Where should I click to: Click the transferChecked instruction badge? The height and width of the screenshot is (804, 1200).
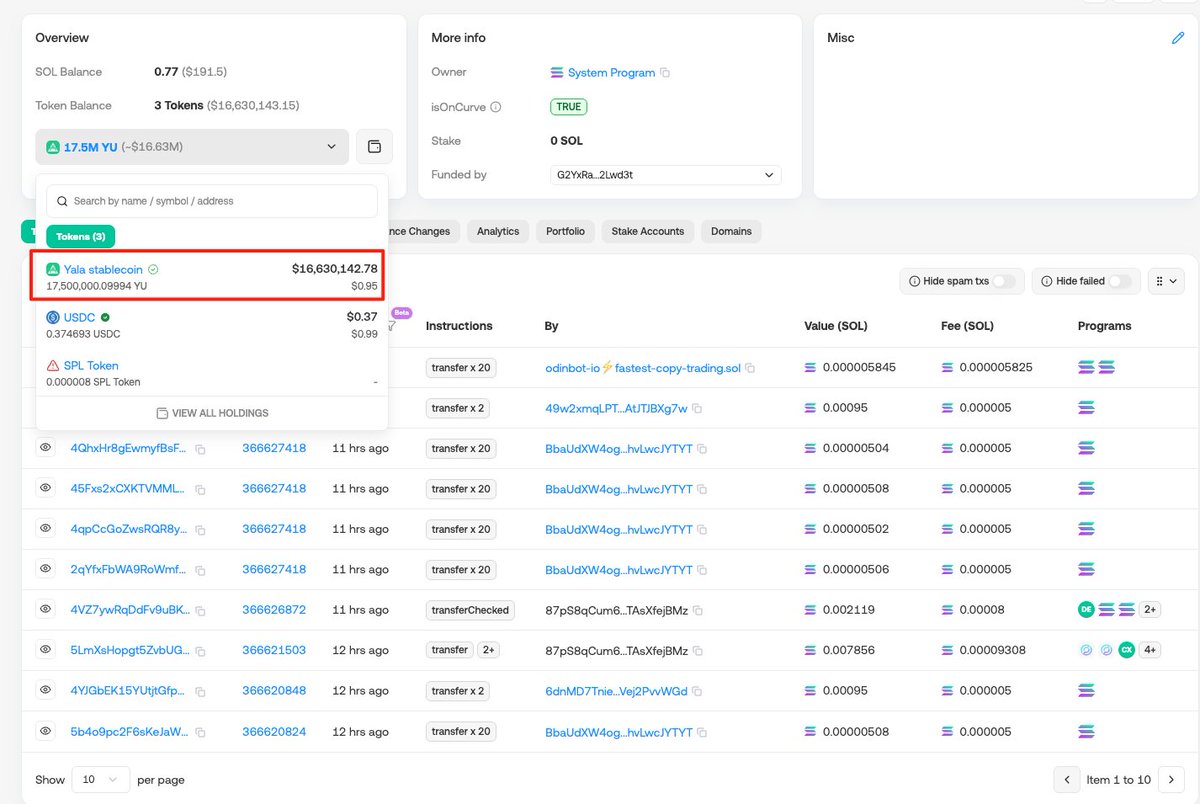coord(470,610)
